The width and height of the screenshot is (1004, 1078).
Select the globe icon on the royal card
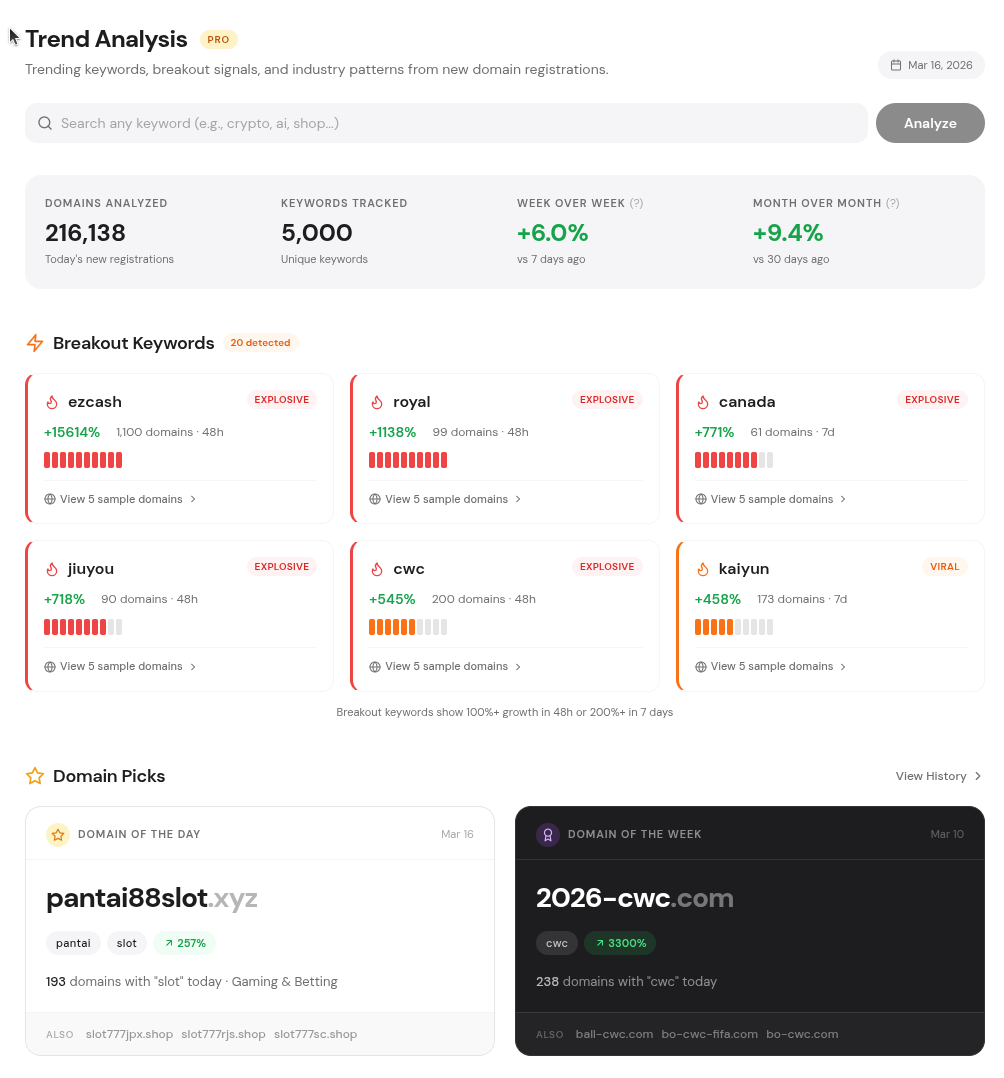pyautogui.click(x=375, y=499)
